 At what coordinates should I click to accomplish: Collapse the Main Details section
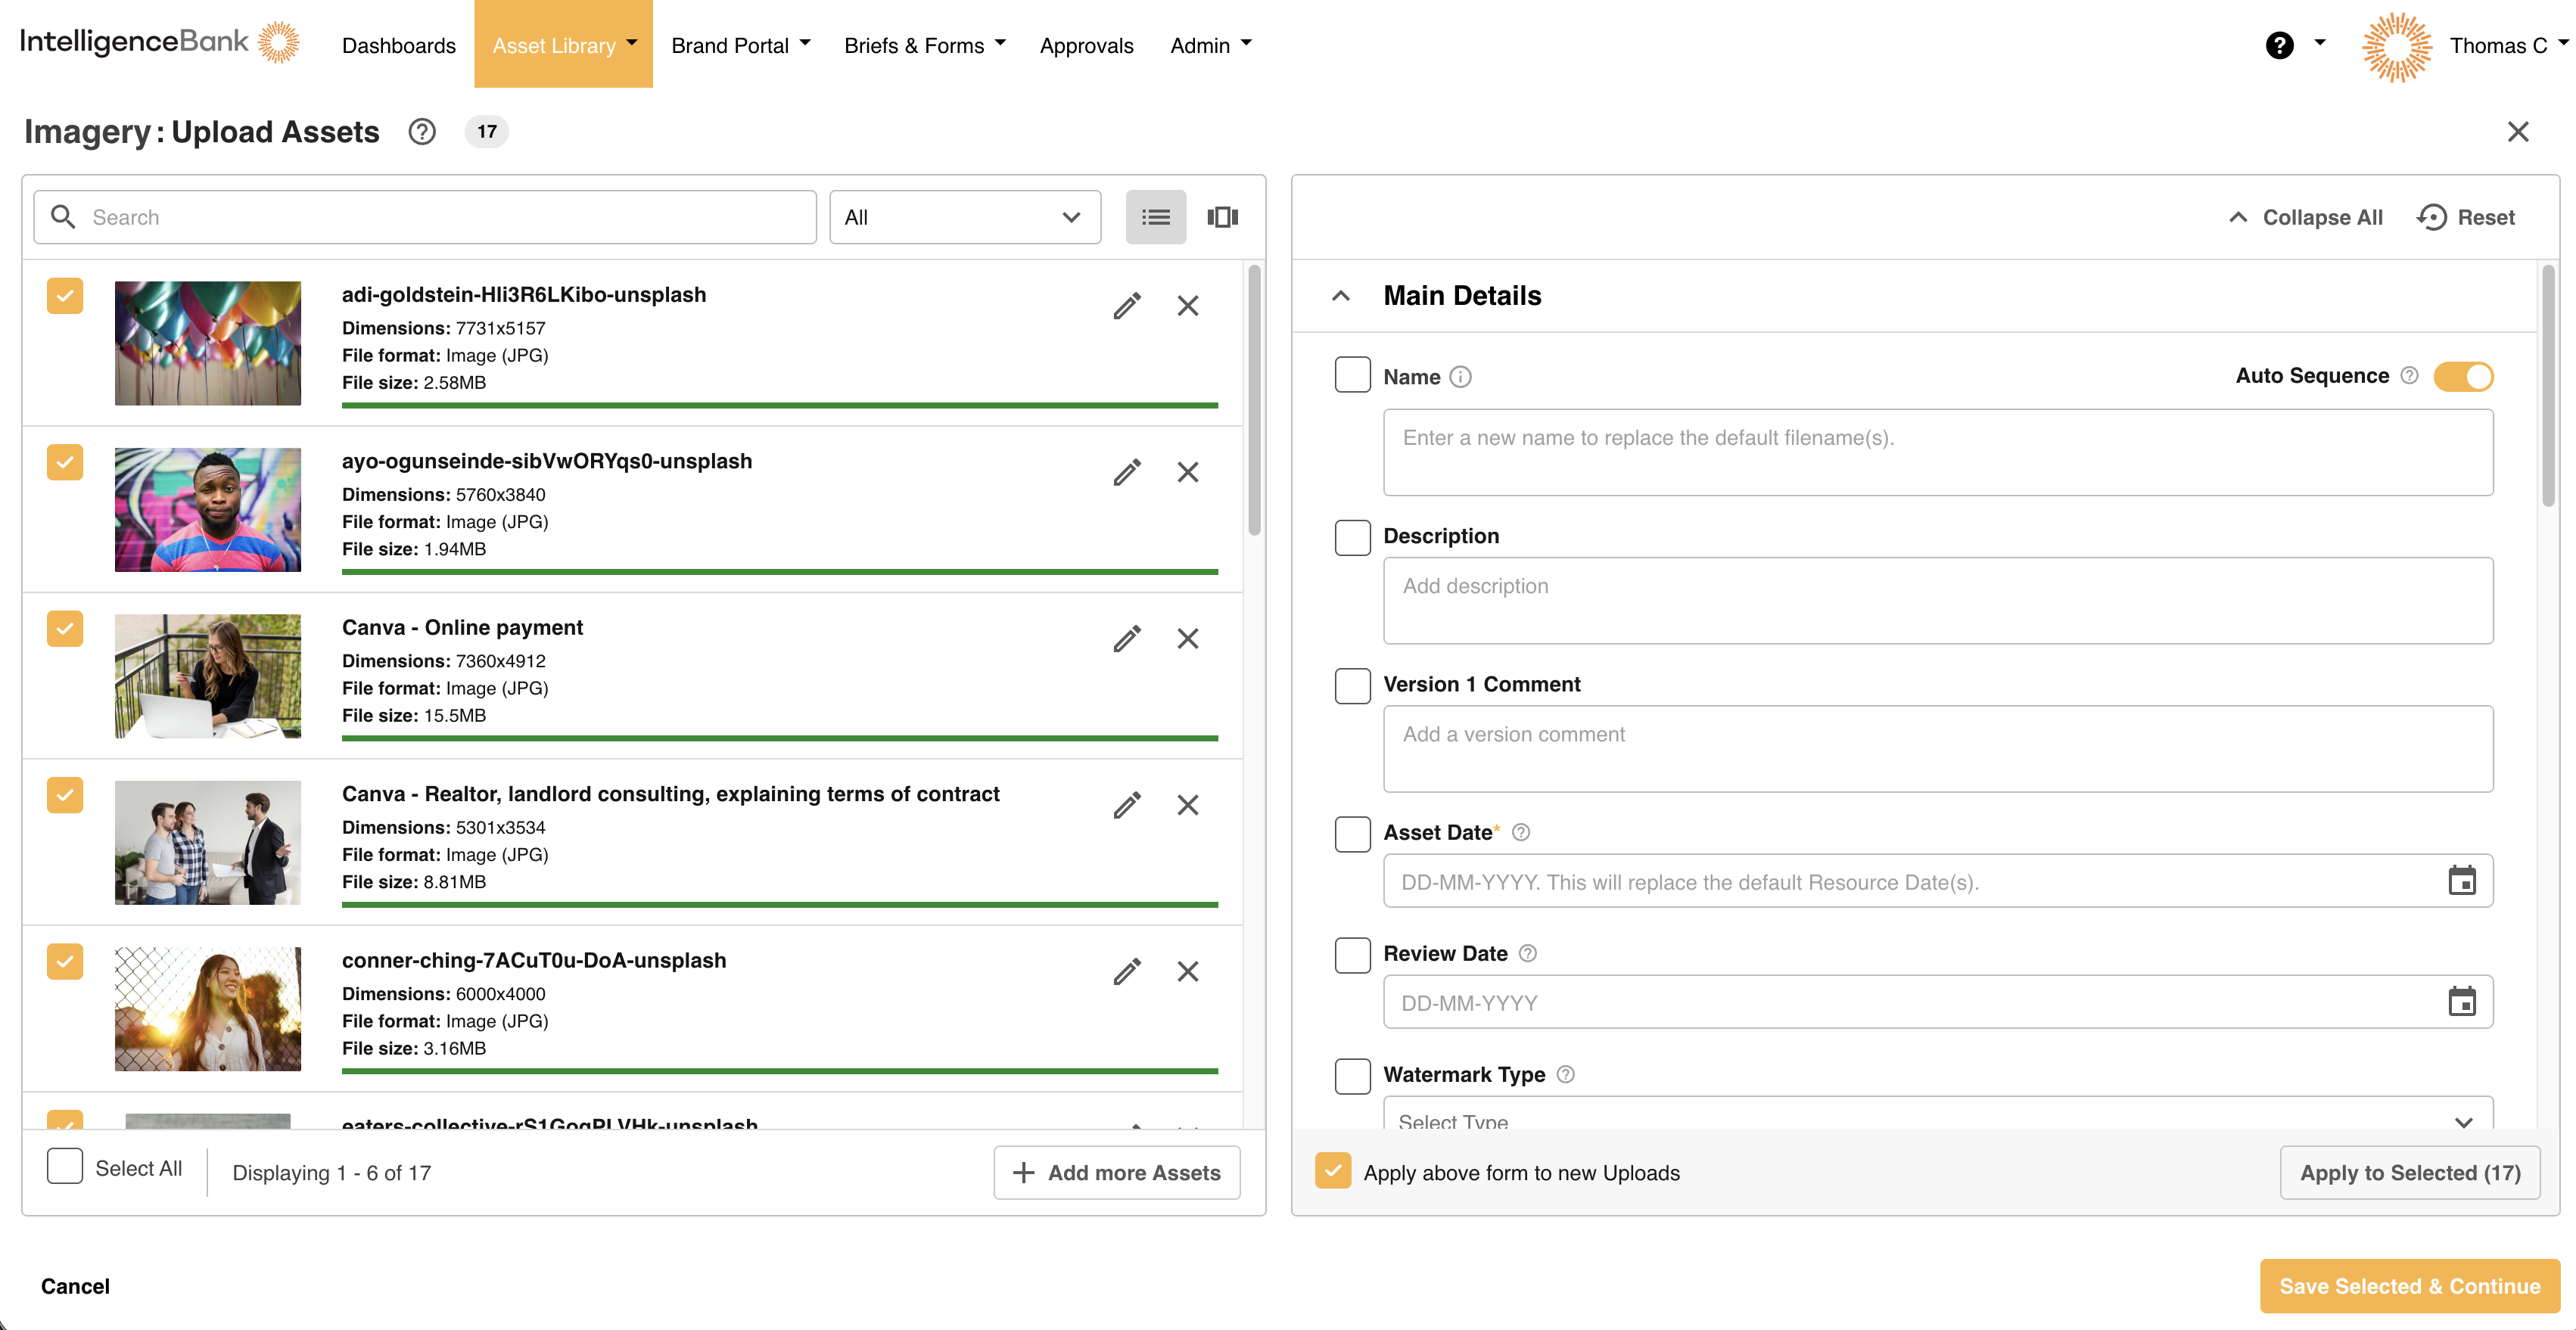click(x=1341, y=296)
